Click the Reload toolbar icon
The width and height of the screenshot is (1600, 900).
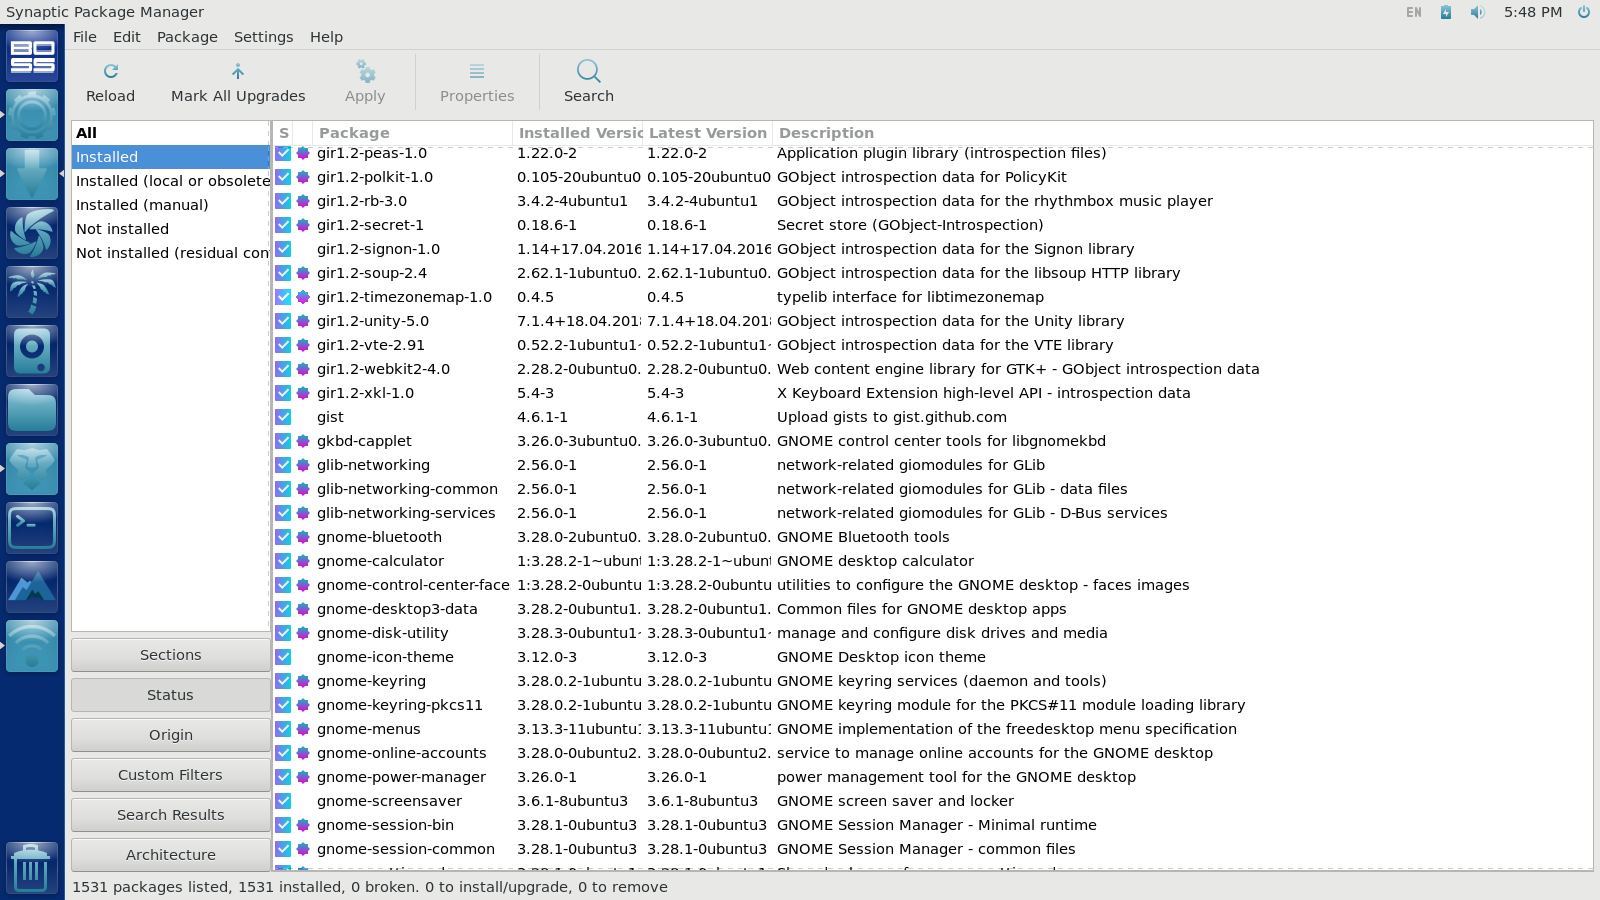coord(111,71)
